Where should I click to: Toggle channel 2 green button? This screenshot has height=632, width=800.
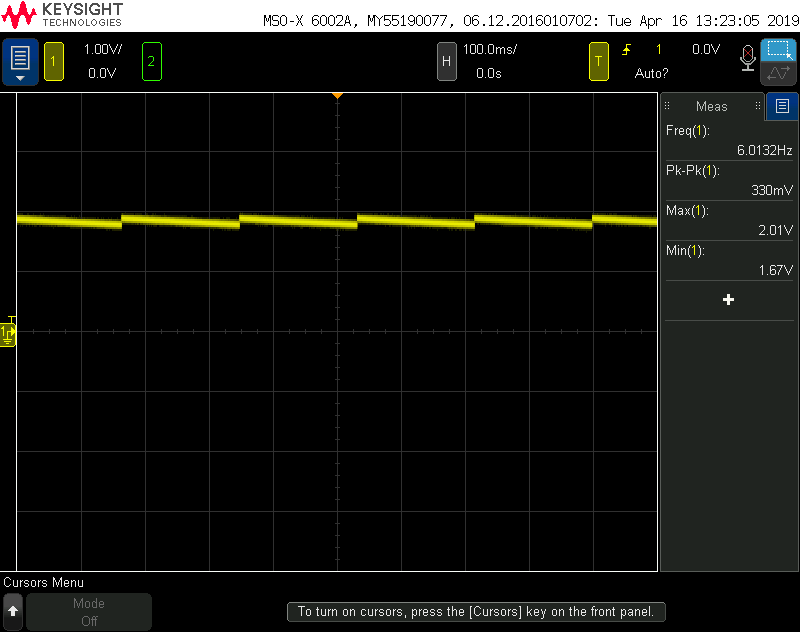(x=152, y=62)
